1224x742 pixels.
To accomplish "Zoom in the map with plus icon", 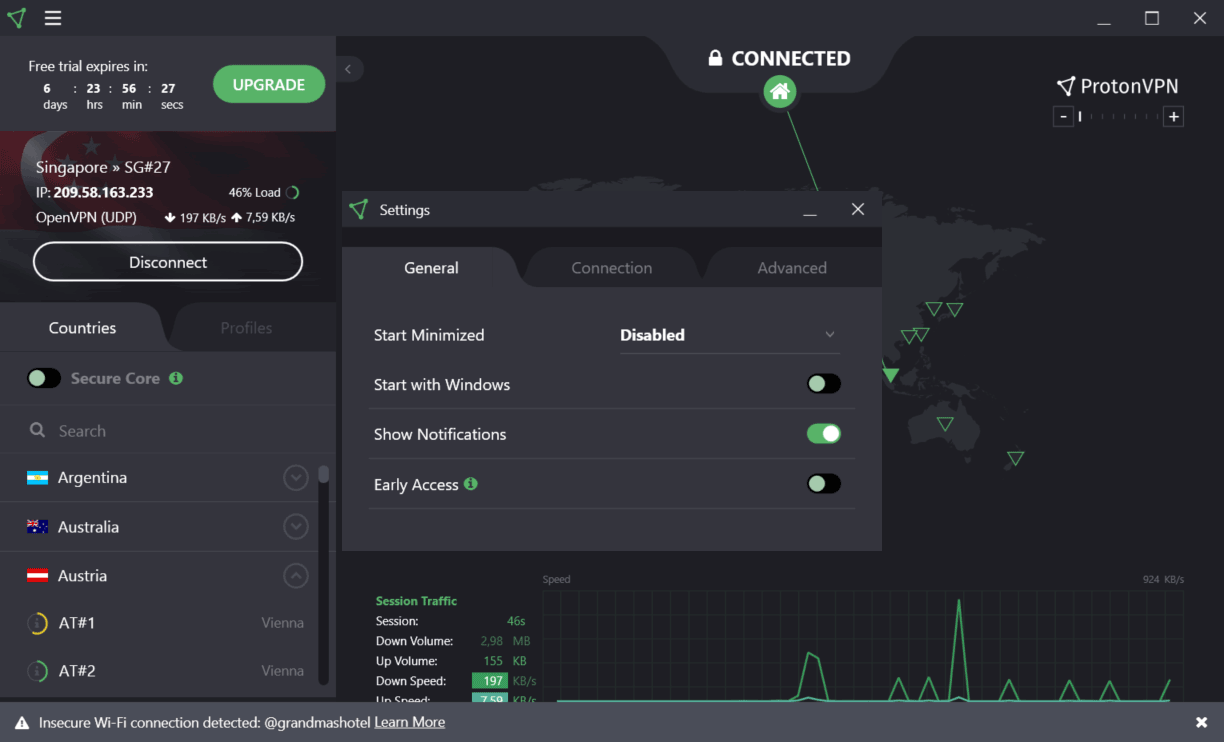I will coord(1174,117).
